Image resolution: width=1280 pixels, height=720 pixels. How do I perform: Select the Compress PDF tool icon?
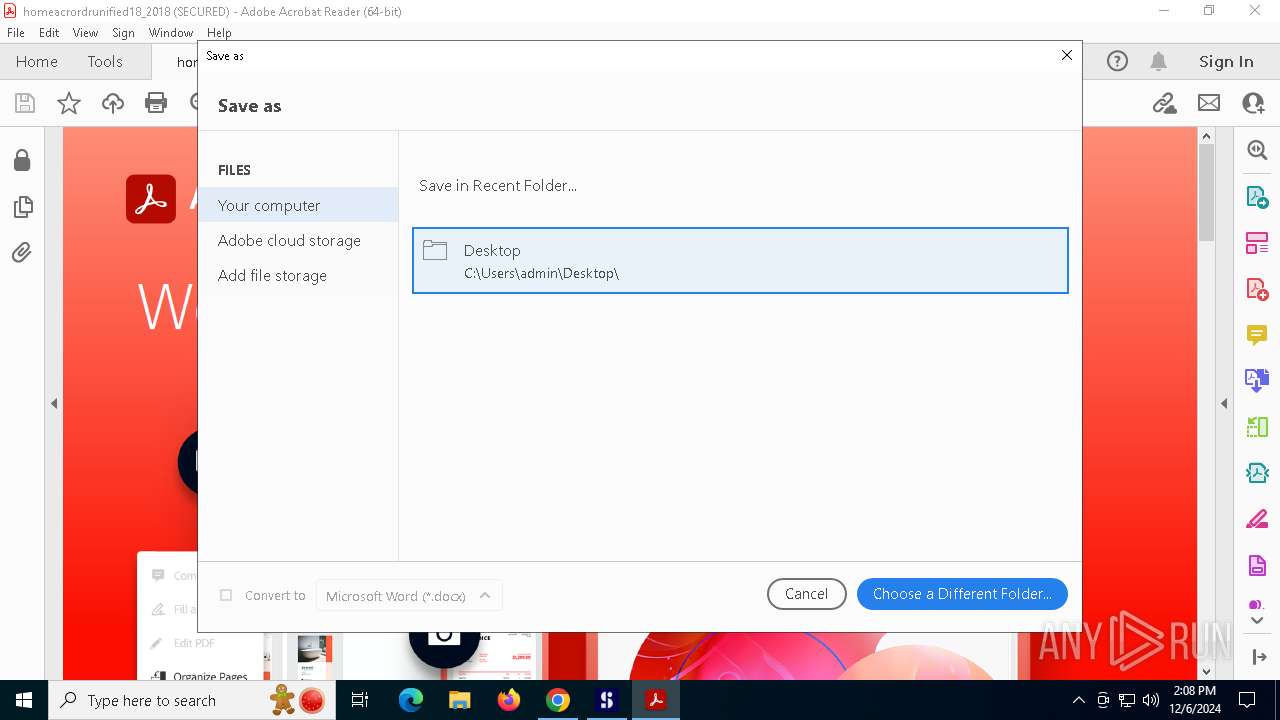click(x=1257, y=473)
